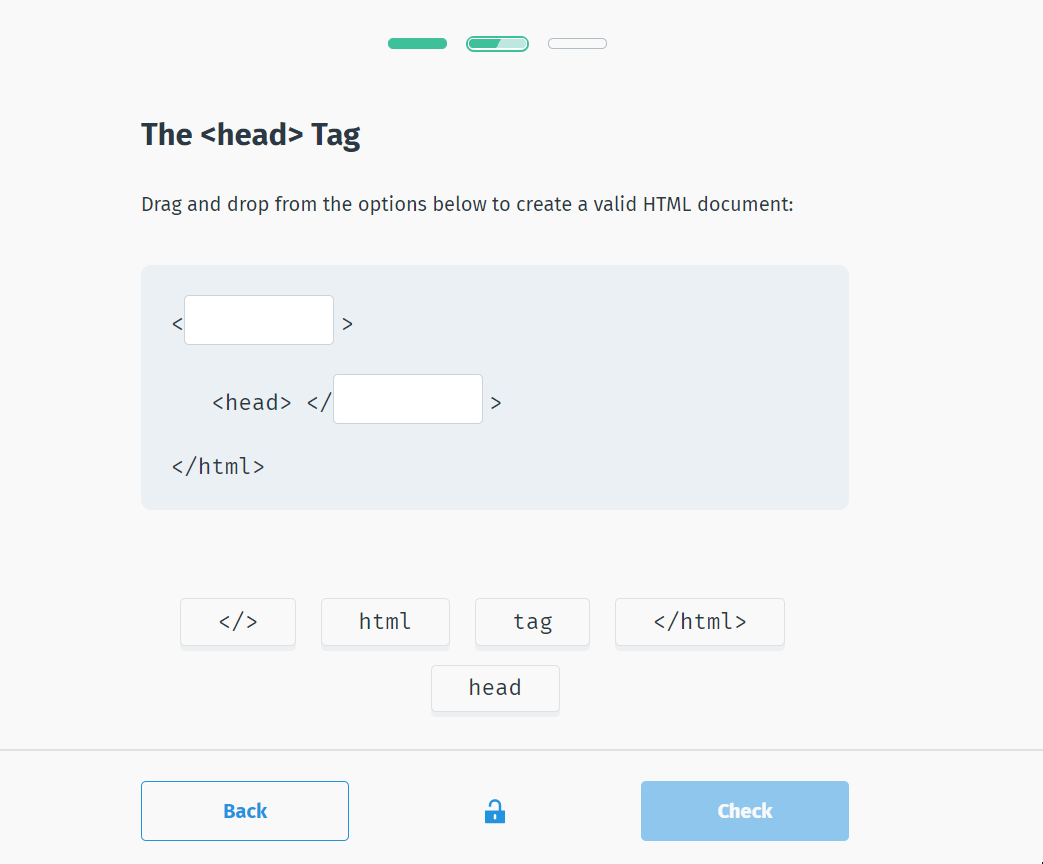Select the "tag" option chip
Screen dimensions: 1043x864
coord(532,622)
